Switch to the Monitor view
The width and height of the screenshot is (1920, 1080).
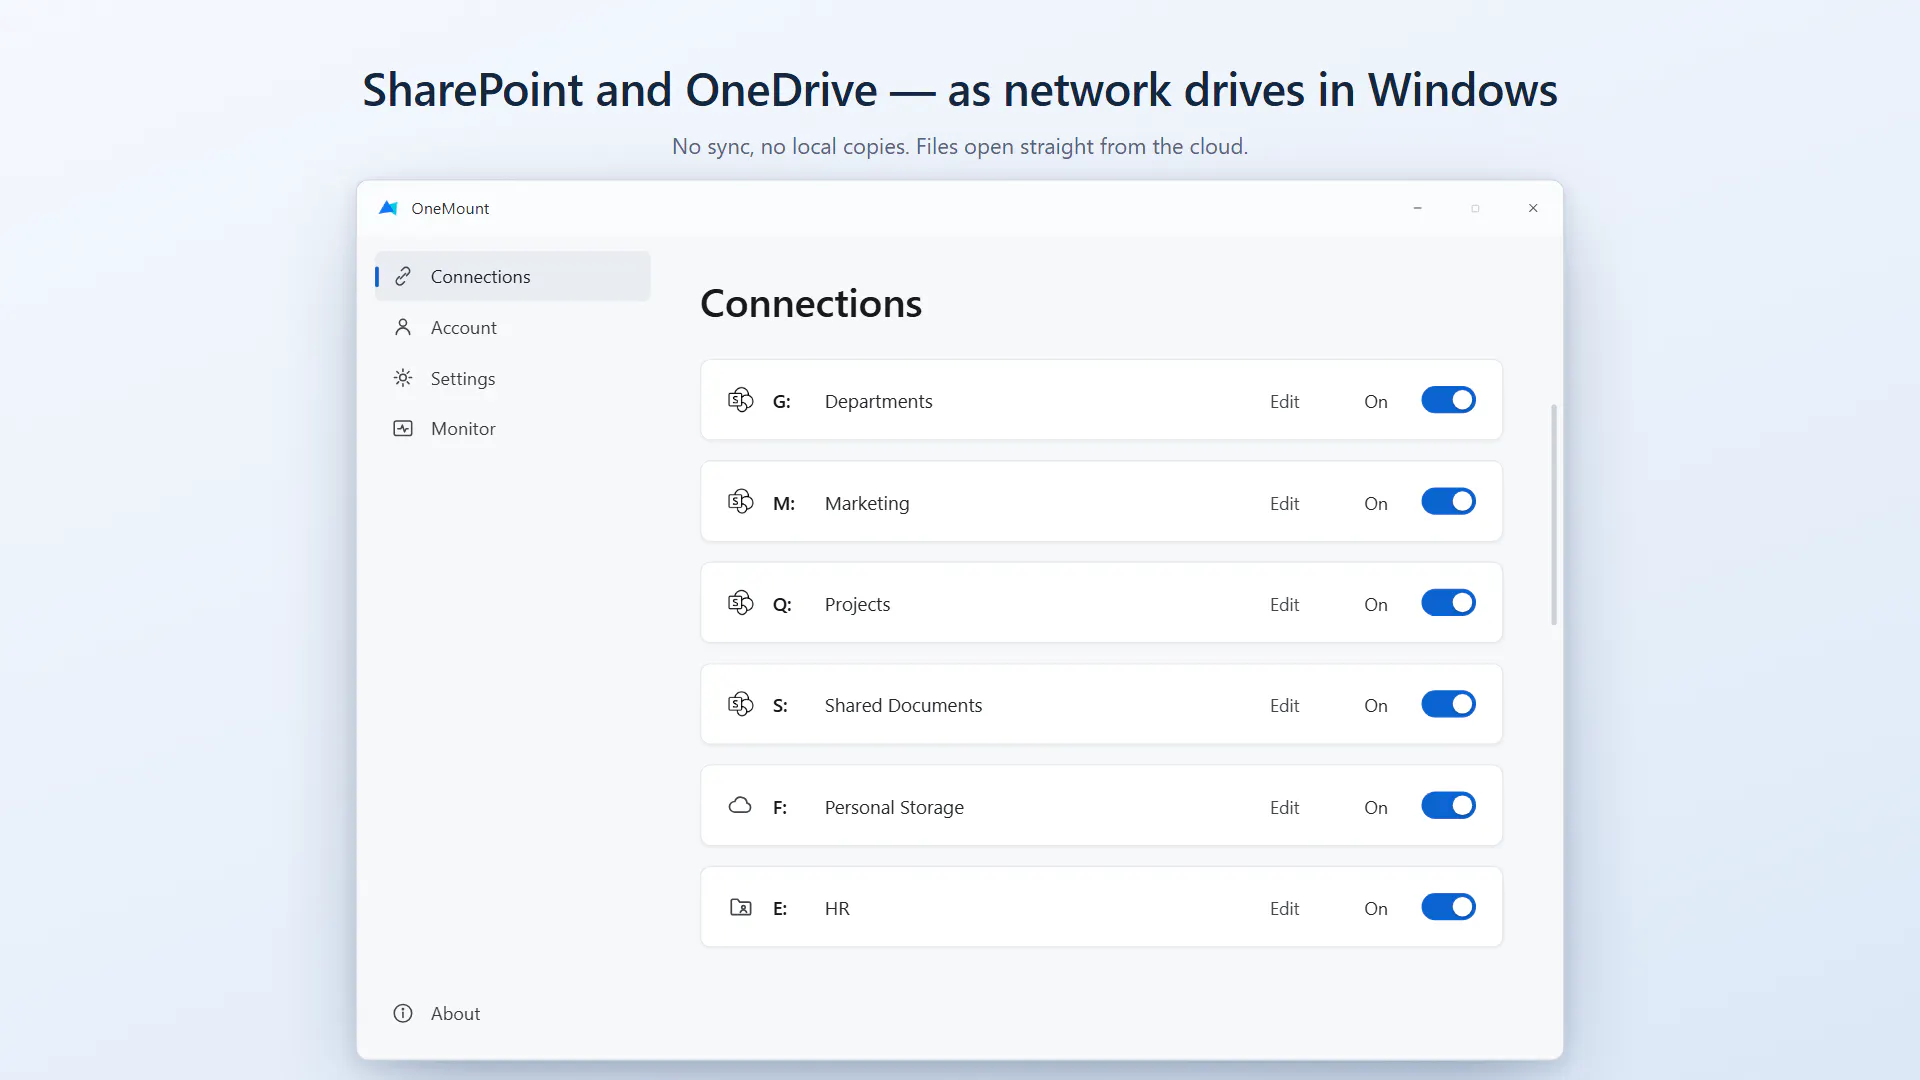(x=512, y=428)
